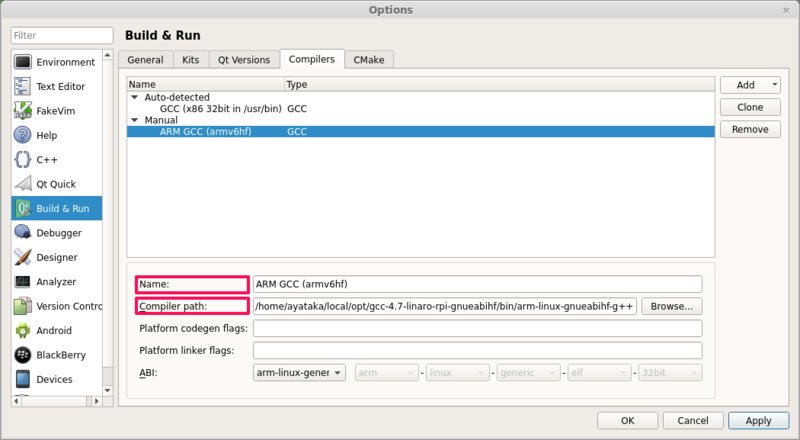Click the sidebar horizontal scroll-left arrow
The image size is (800, 440).
pyautogui.click(x=16, y=401)
